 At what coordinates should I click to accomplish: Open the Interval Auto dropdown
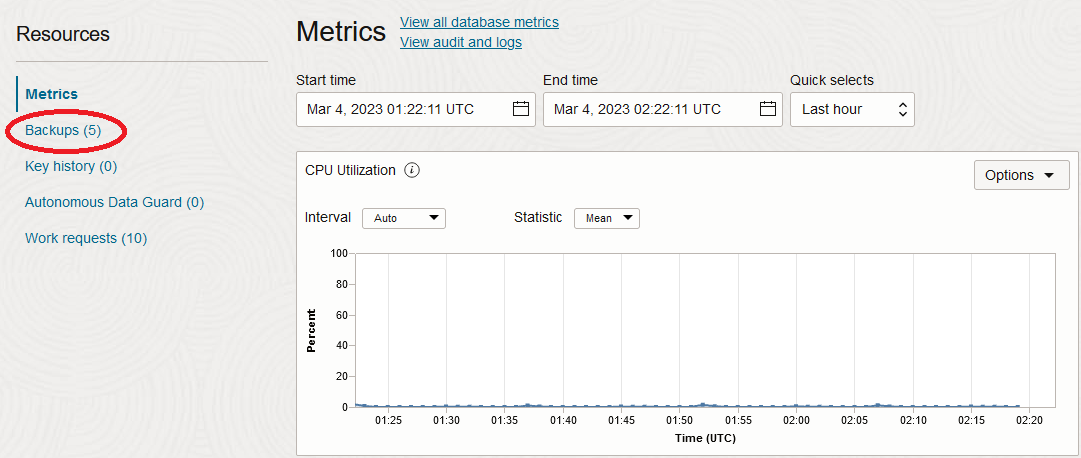(x=404, y=218)
